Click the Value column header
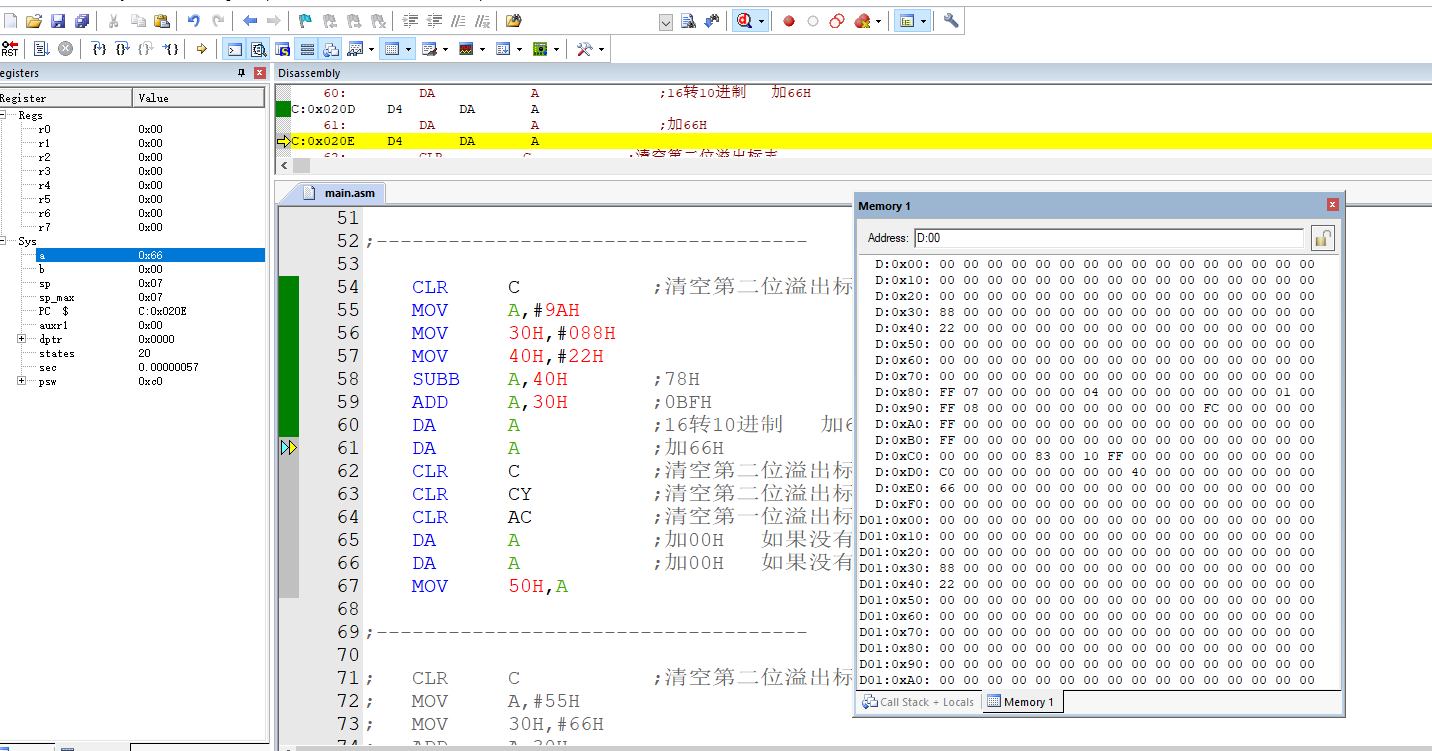Viewport: 1432px width, 751px height. [199, 98]
